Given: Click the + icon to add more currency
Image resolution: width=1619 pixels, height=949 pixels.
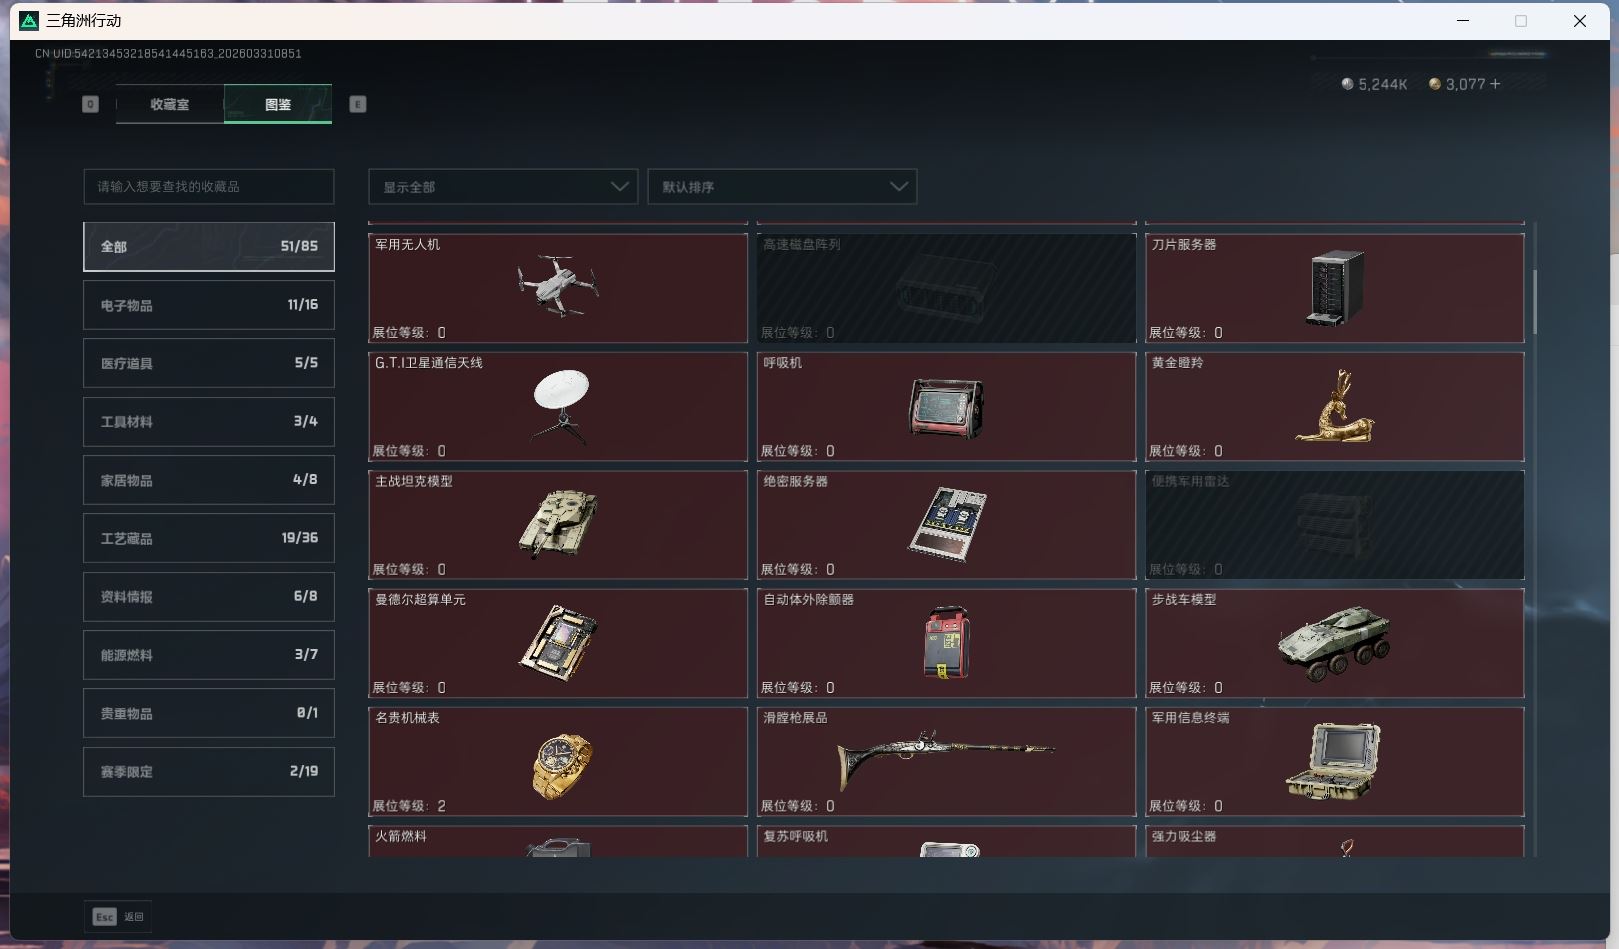Looking at the screenshot, I should point(1492,84).
